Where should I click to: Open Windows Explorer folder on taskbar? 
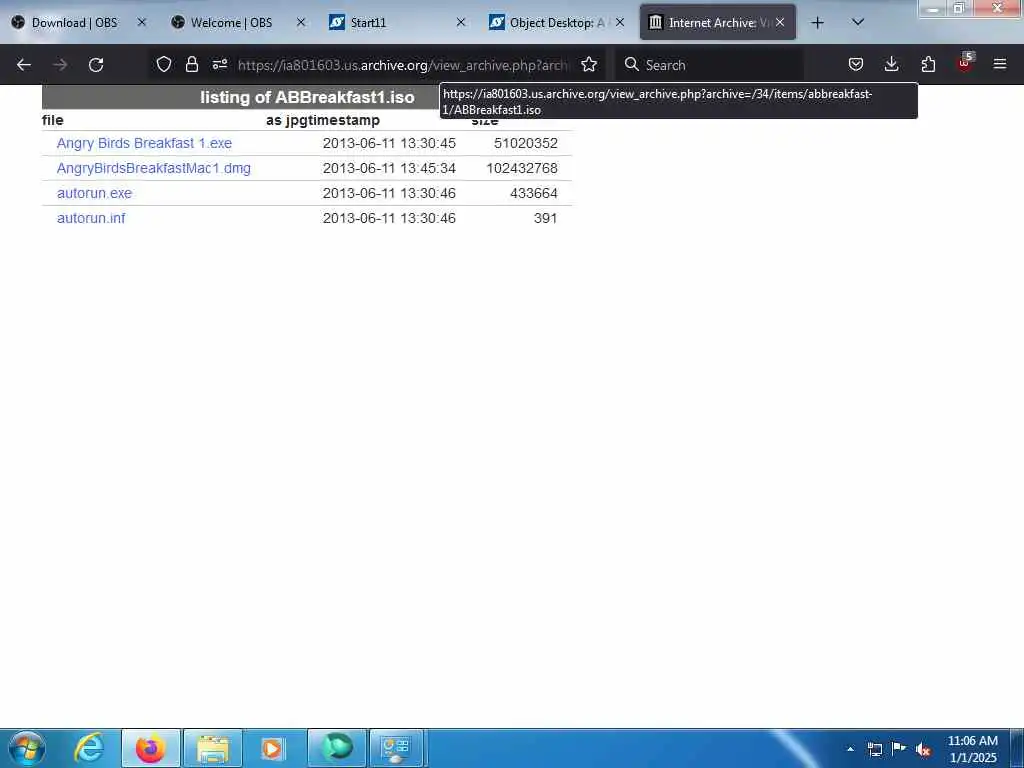click(213, 748)
